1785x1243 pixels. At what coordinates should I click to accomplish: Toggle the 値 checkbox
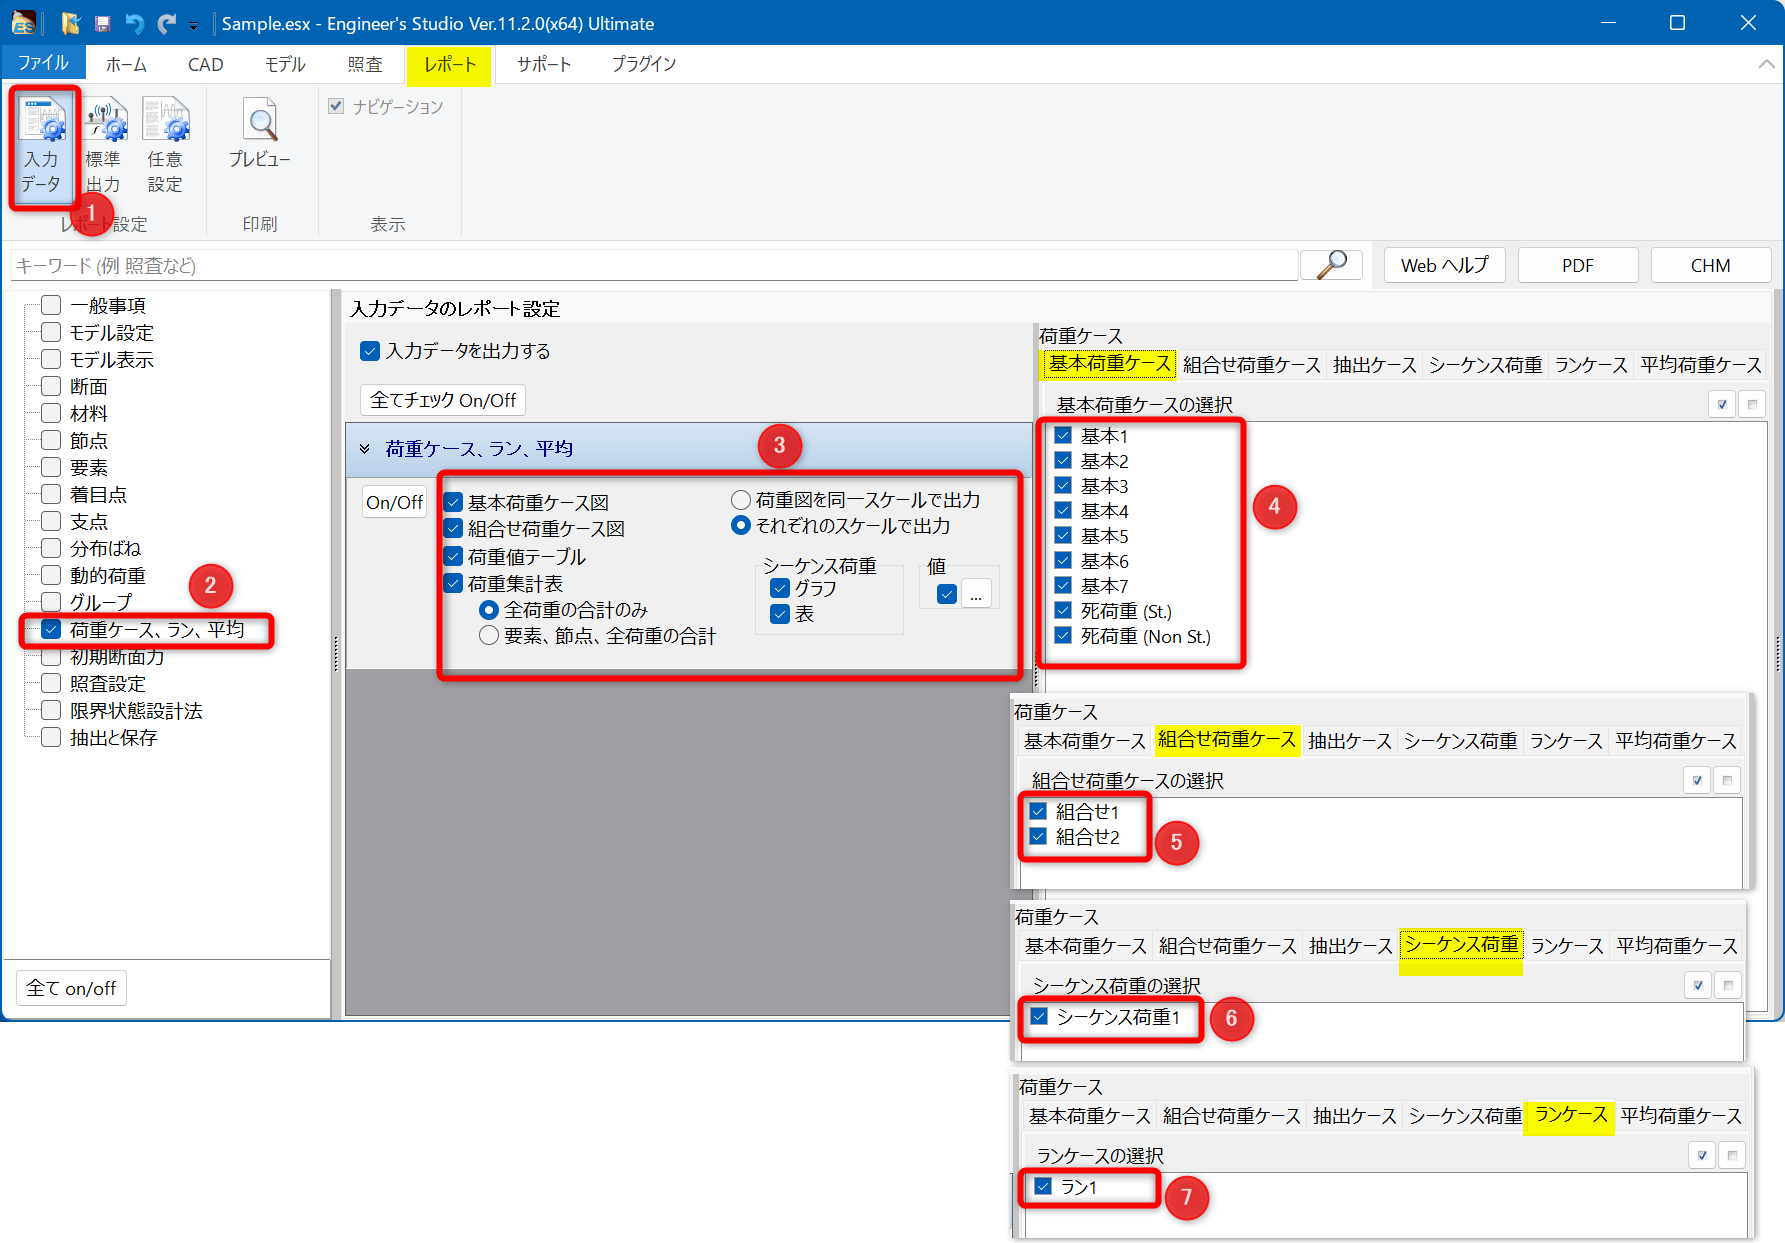click(x=947, y=594)
